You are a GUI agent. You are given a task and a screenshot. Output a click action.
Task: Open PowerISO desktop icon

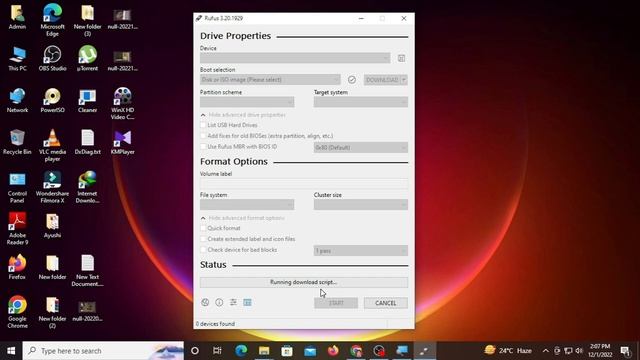click(x=52, y=100)
